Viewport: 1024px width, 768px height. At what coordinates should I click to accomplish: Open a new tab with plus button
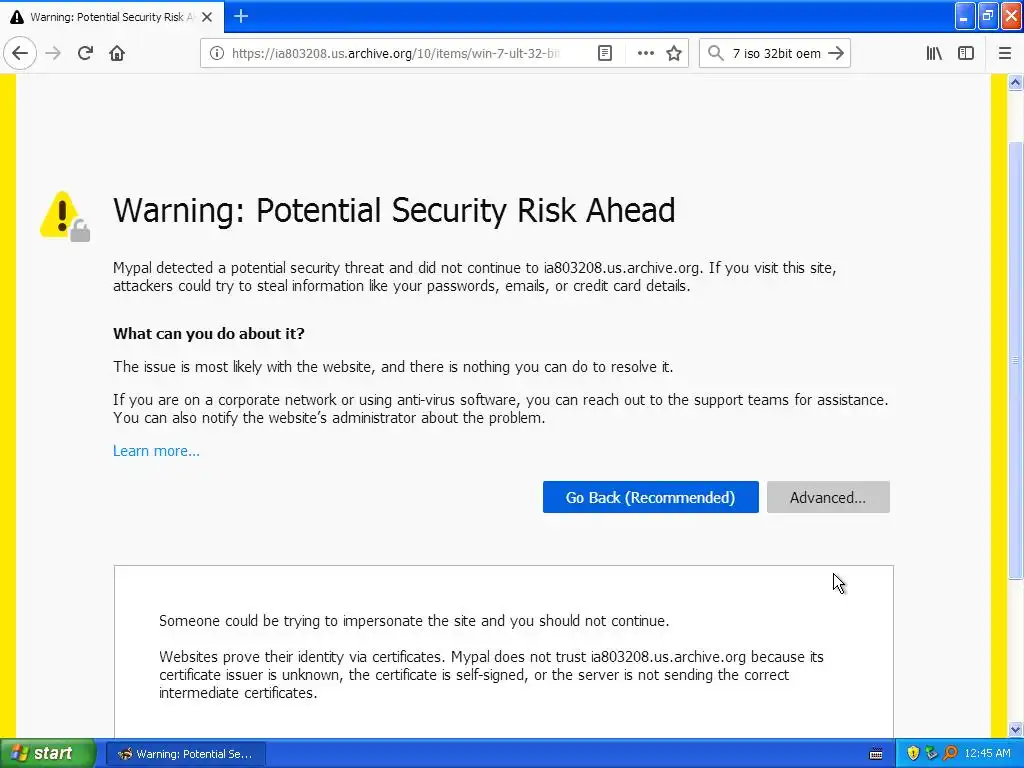click(241, 16)
